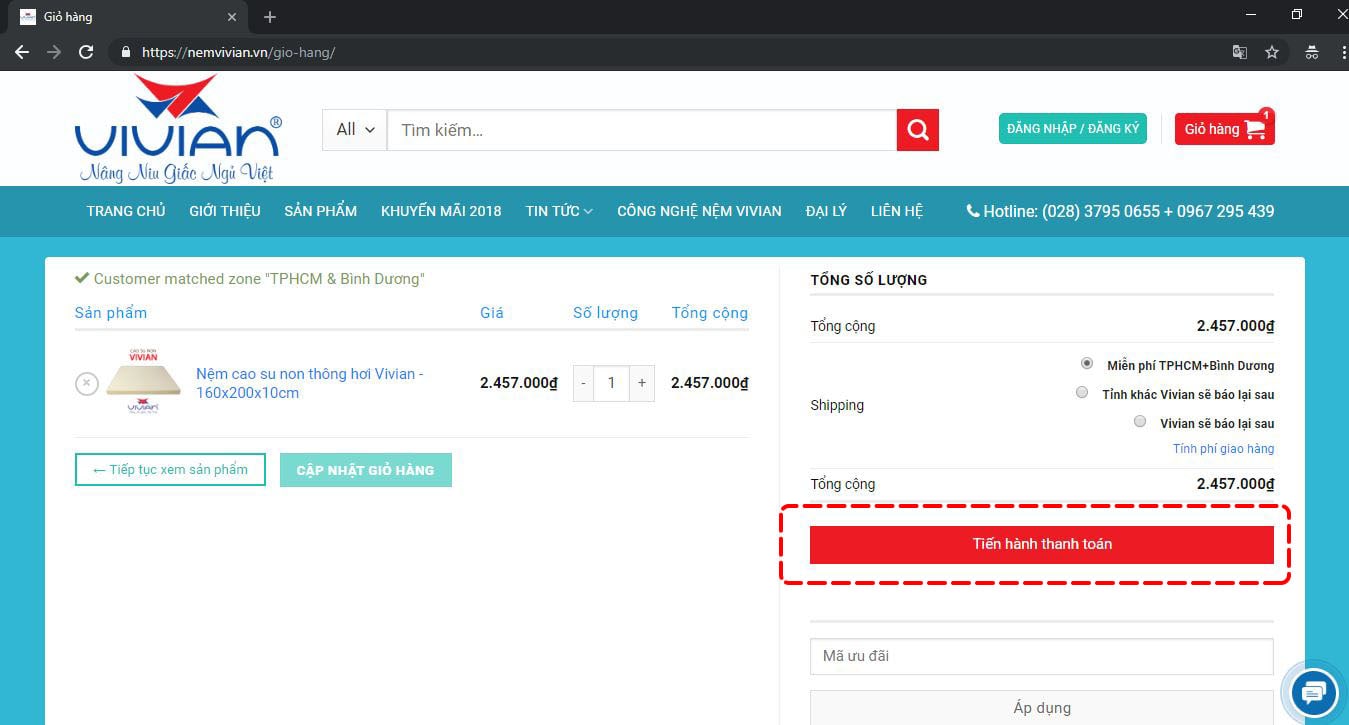1349x725 pixels.
Task: Open the Chrome three-dot menu
Action: point(1343,52)
